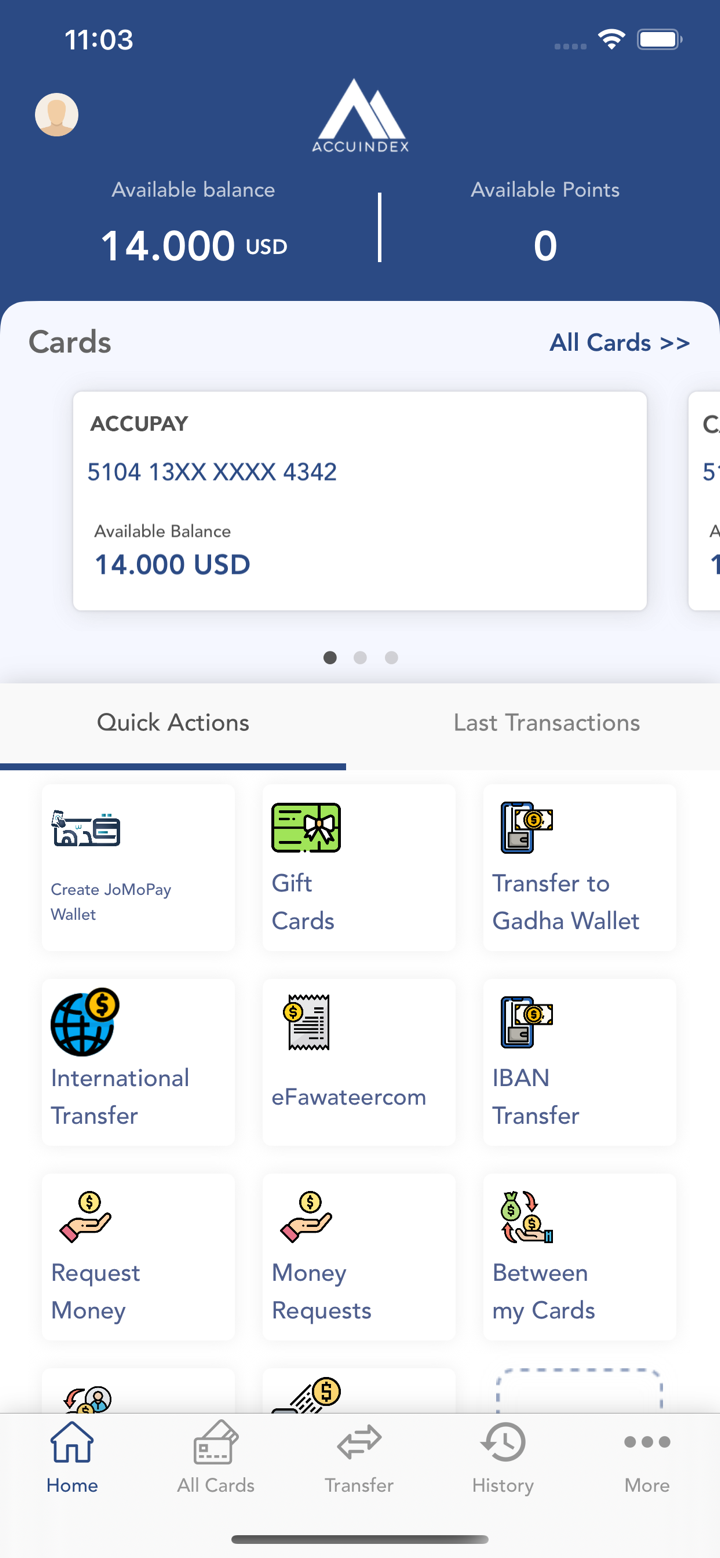Open the user profile avatar
This screenshot has width=720, height=1558.
pyautogui.click(x=57, y=115)
